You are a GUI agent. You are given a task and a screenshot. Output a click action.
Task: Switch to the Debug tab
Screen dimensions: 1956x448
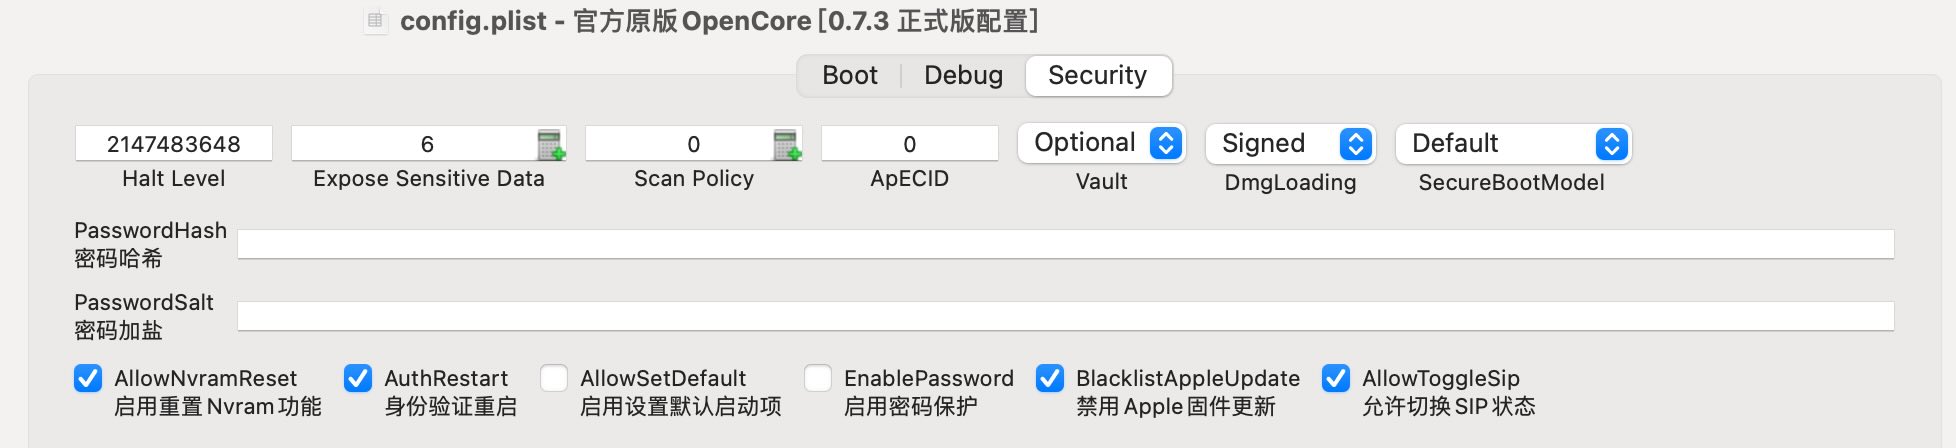coord(963,75)
